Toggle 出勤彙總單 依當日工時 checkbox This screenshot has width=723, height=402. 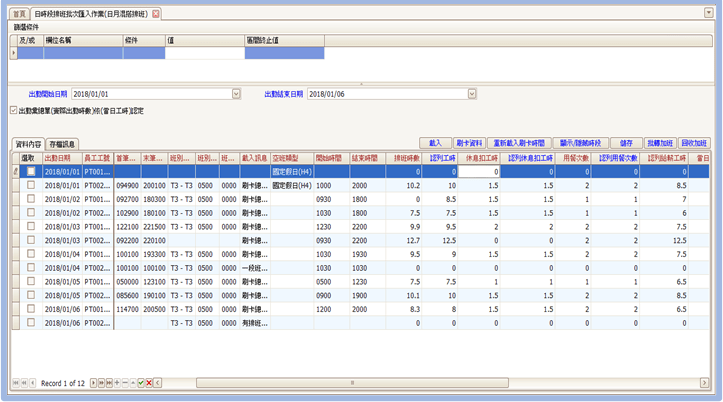pyautogui.click(x=14, y=110)
